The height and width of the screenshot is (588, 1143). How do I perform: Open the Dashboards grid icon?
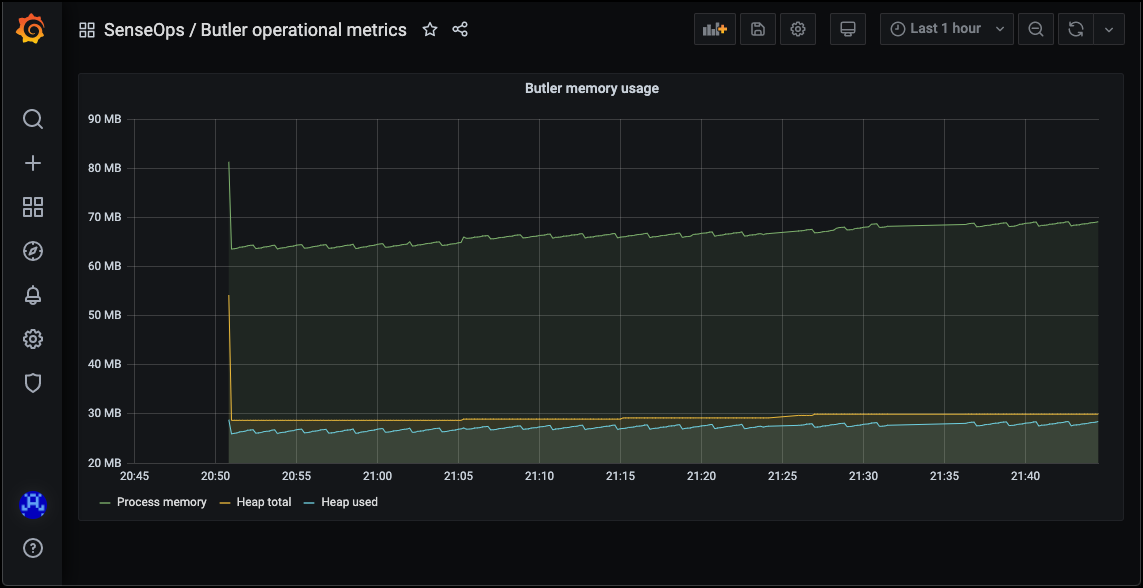pyautogui.click(x=33, y=207)
